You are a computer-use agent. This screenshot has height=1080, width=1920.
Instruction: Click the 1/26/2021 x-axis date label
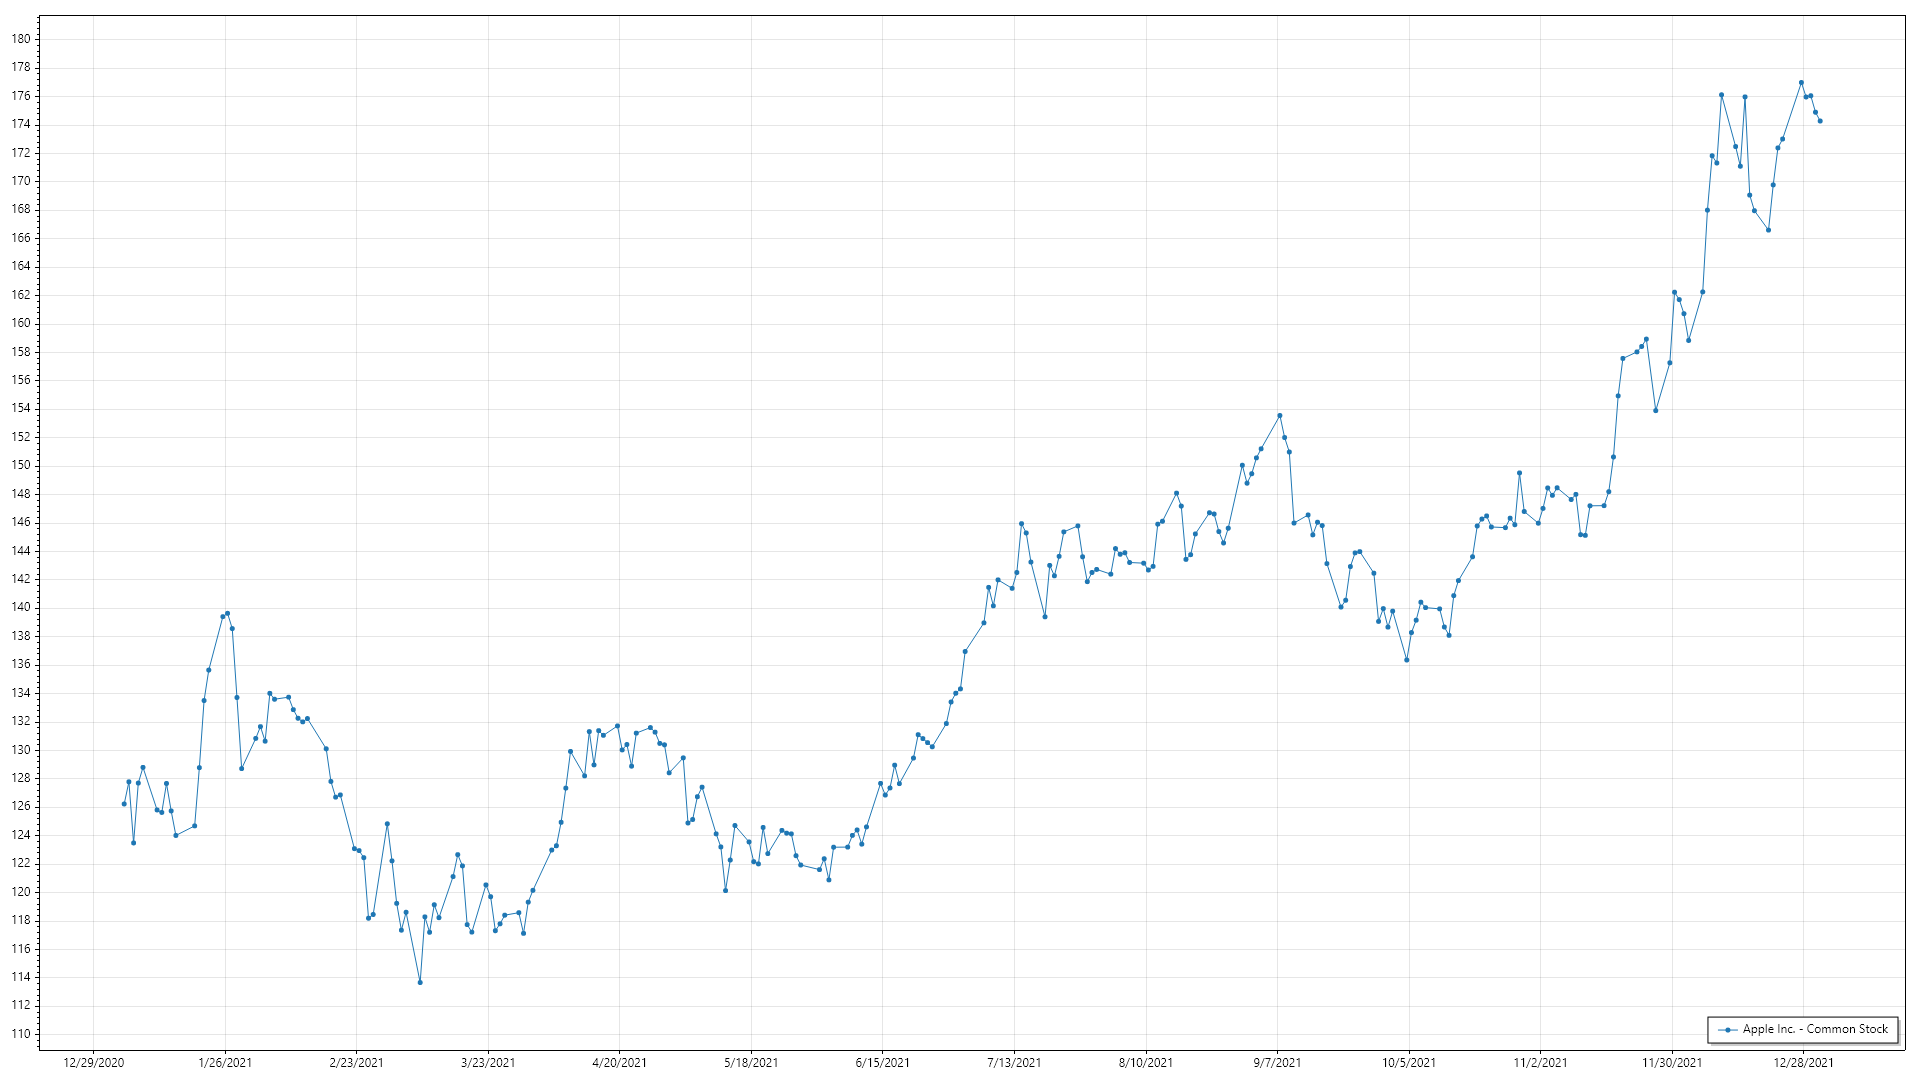(225, 1063)
